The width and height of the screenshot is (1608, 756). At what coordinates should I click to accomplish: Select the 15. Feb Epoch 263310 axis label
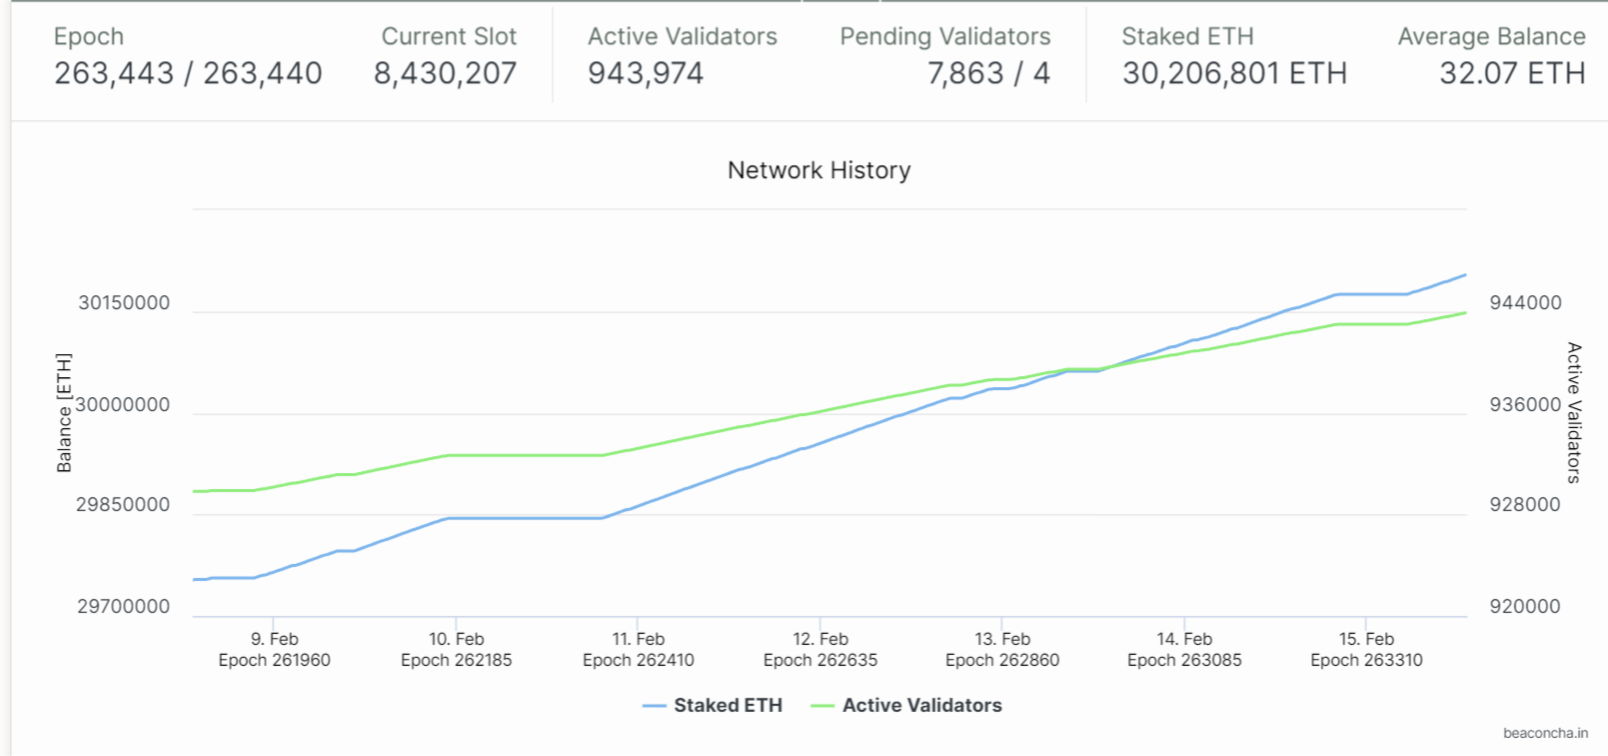[x=1366, y=649]
